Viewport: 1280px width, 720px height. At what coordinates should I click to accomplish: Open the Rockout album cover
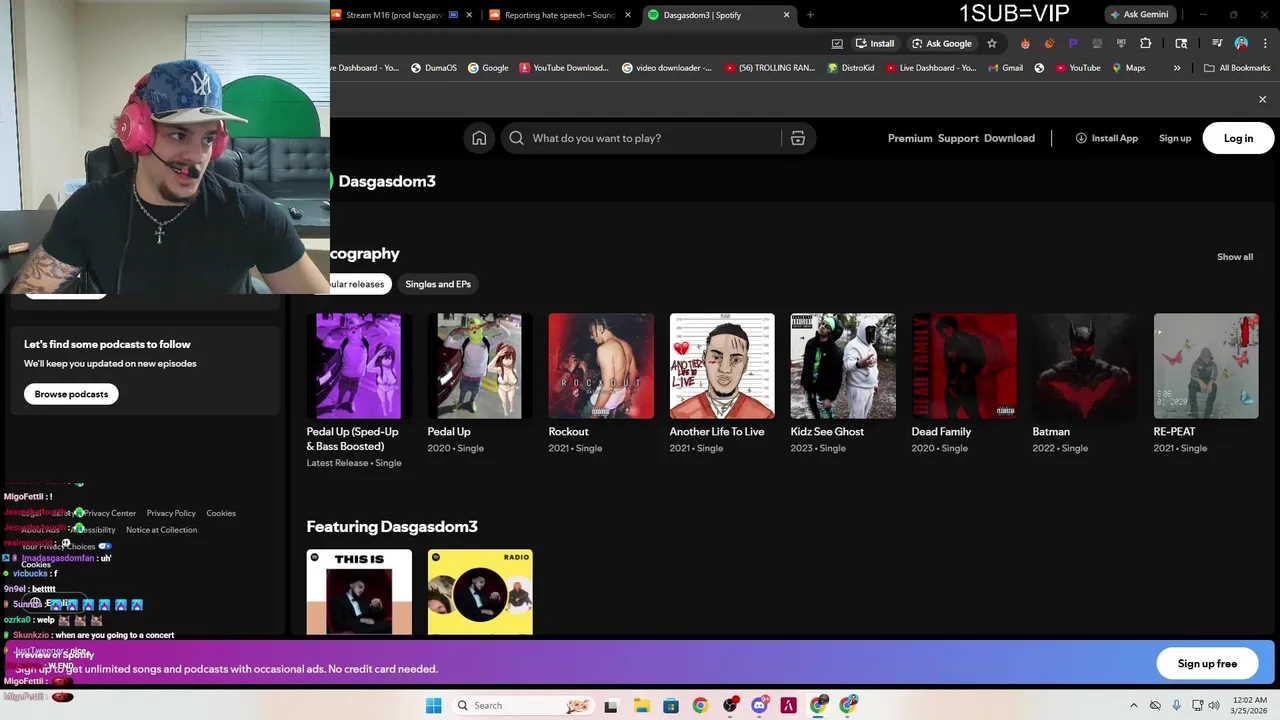click(x=600, y=366)
